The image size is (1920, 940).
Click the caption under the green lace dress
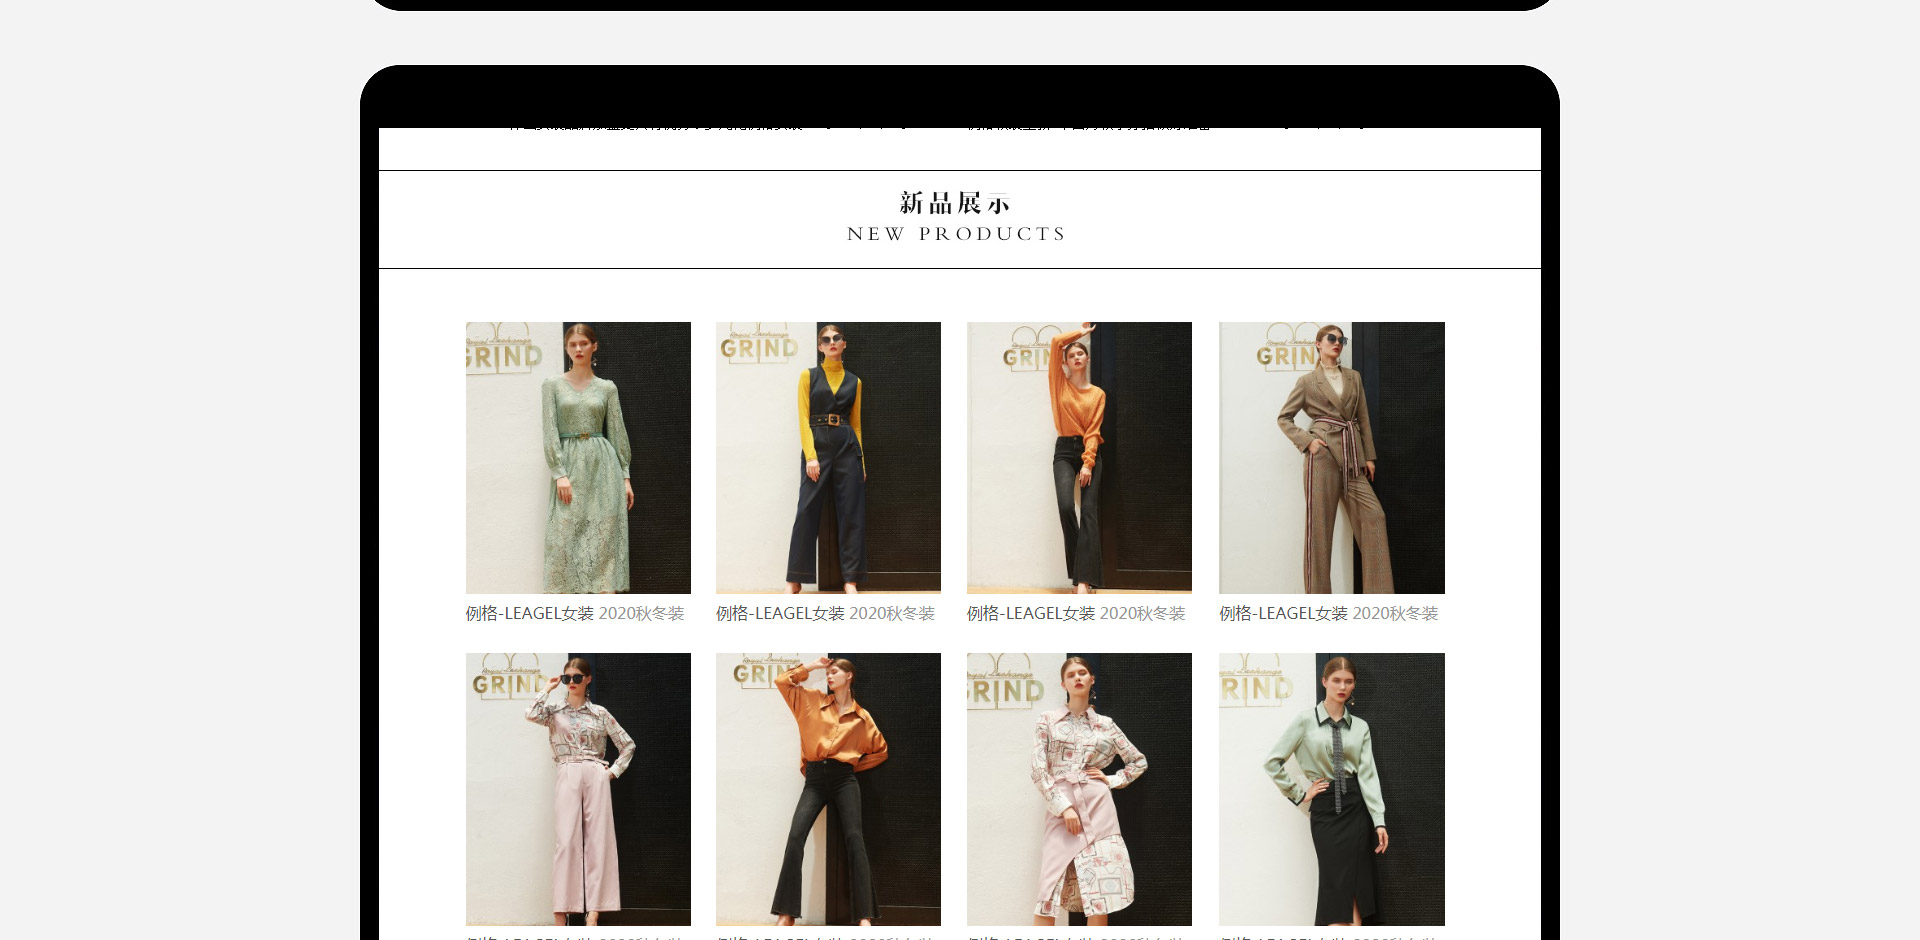pos(575,613)
